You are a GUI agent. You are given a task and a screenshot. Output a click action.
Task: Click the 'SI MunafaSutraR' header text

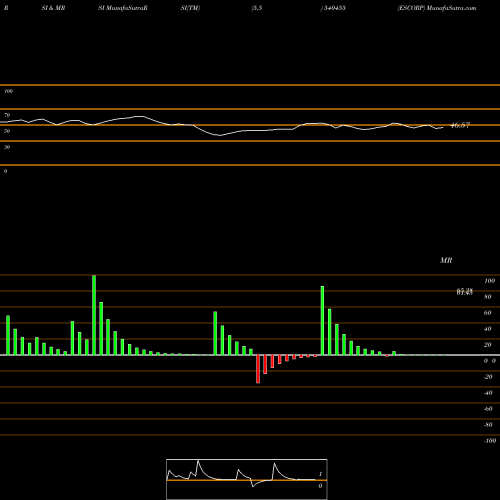[123, 8]
